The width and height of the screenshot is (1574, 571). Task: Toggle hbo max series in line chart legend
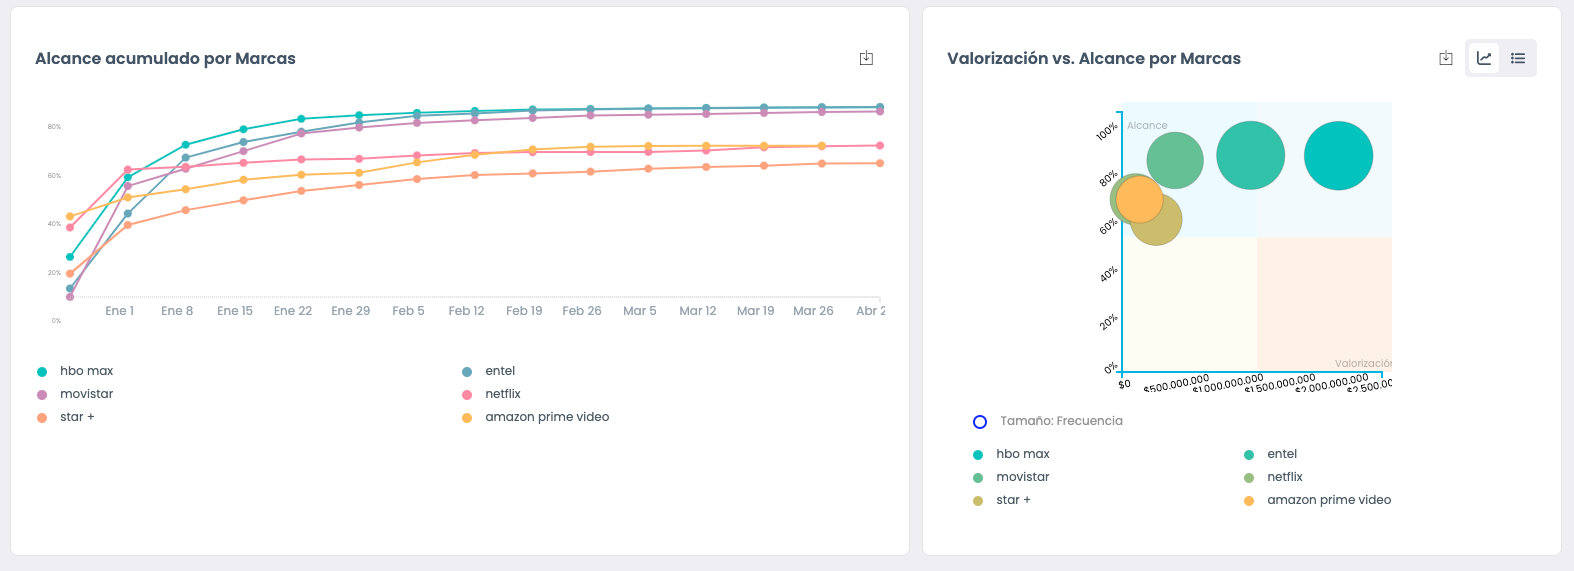86,371
